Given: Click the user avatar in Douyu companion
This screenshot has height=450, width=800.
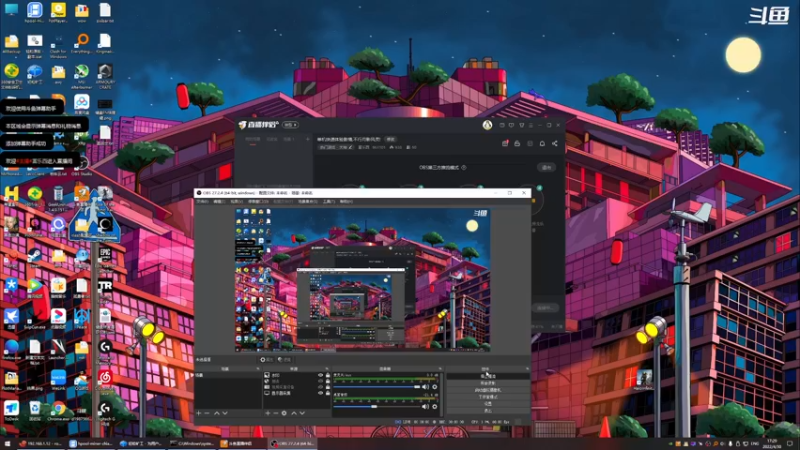Looking at the screenshot, I should tap(487, 125).
